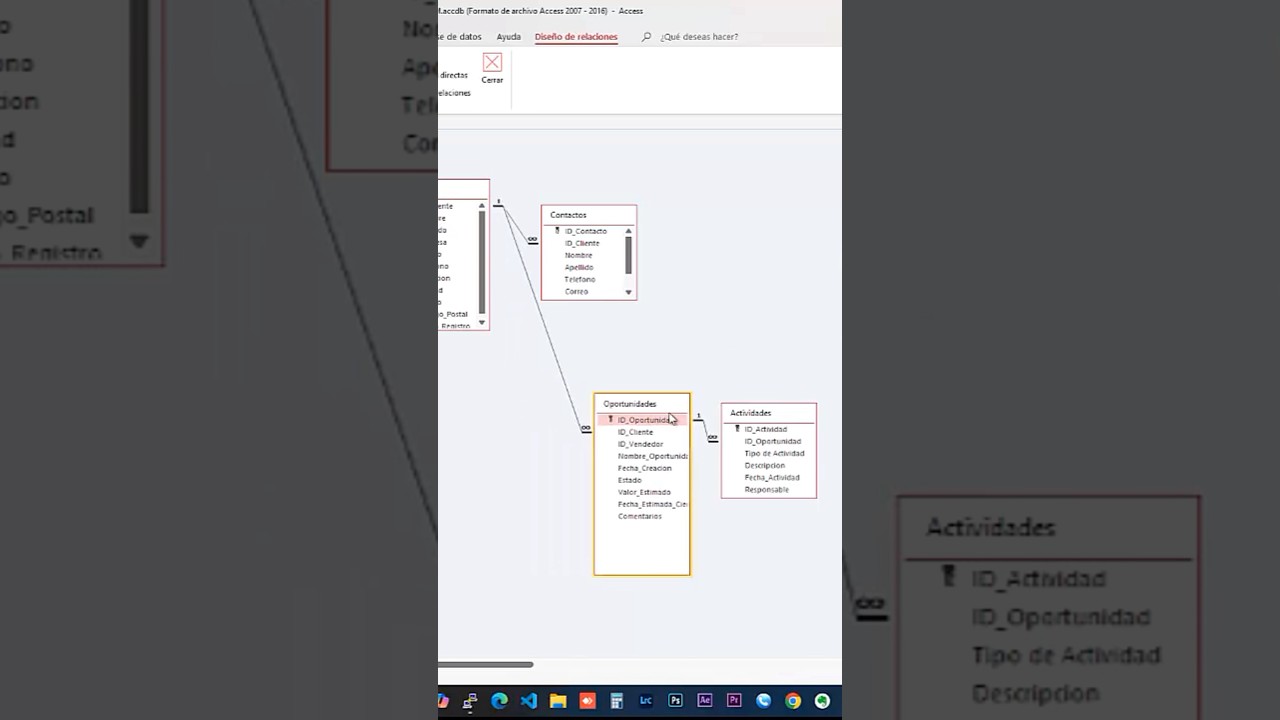
Task: Click the Contactos table scroll-up arrow
Action: pyautogui.click(x=629, y=231)
